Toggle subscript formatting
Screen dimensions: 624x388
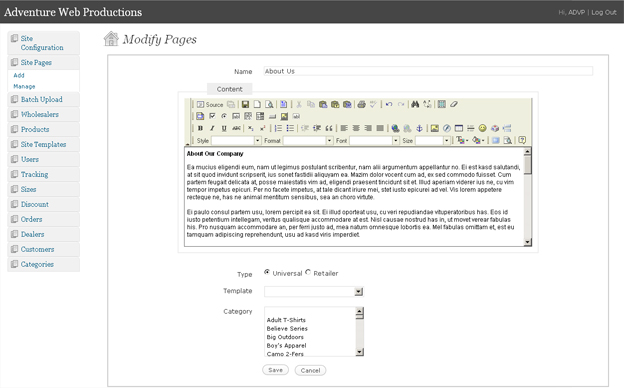coord(250,128)
